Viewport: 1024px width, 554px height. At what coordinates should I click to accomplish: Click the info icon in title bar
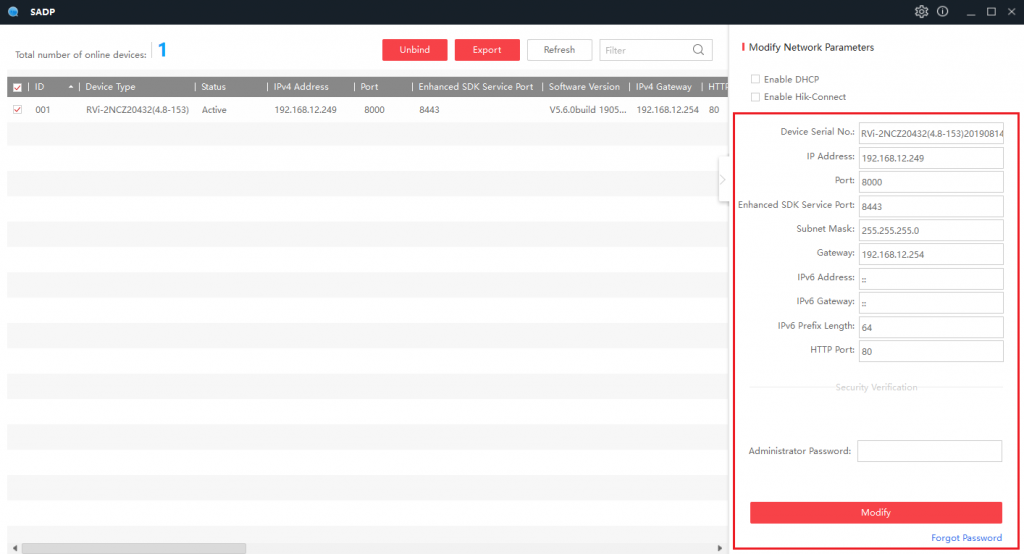click(x=942, y=11)
